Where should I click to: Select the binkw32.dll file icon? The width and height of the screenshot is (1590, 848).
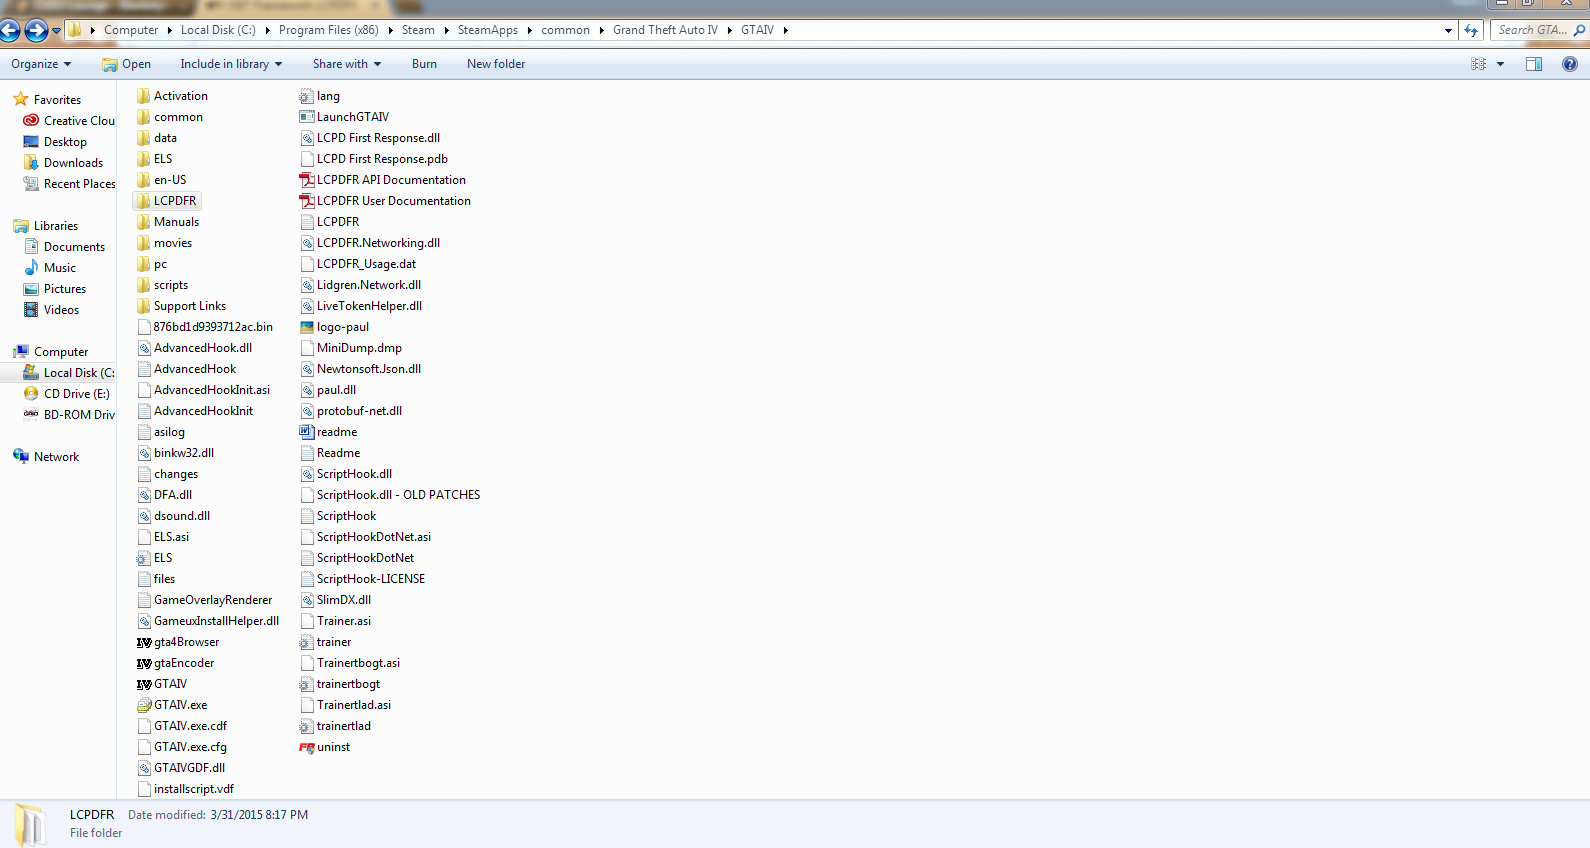144,453
